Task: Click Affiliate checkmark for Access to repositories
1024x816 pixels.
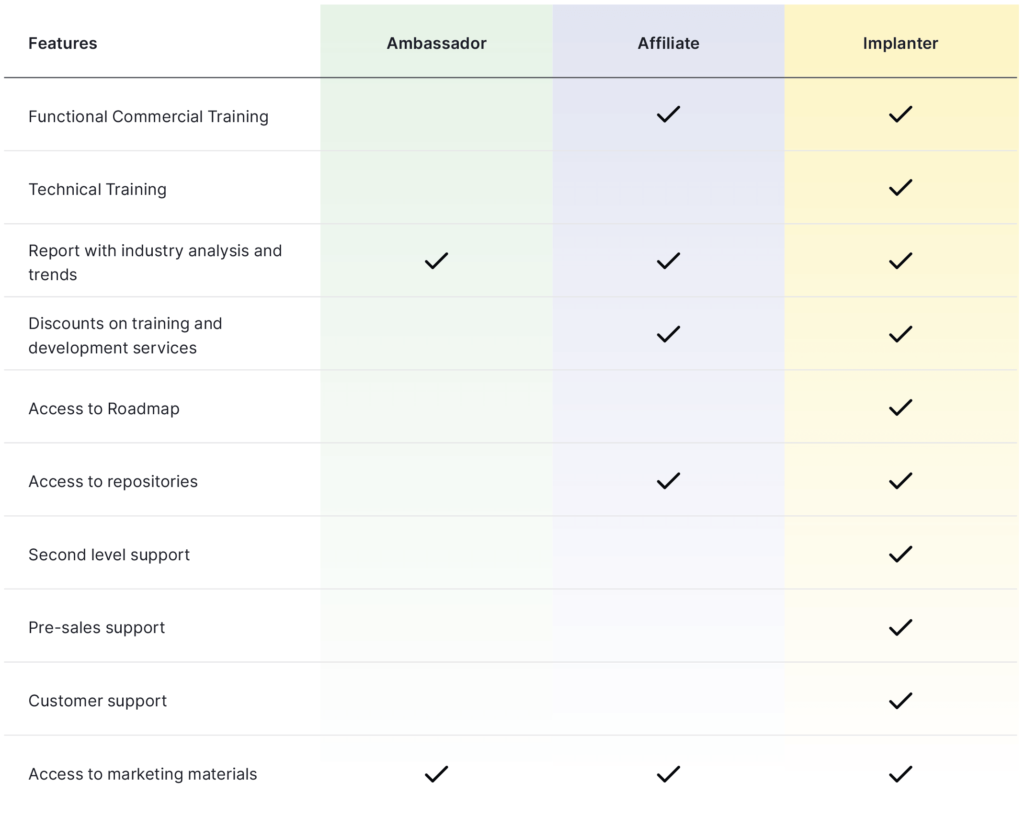Action: tap(668, 481)
